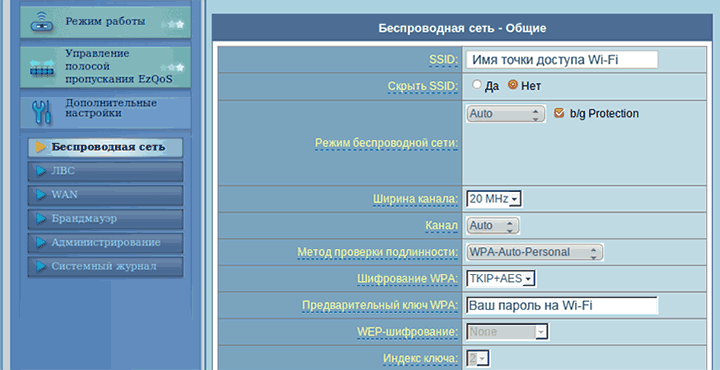Open Управление полосой пропускания EzQoS
Screen dimensions: 720x370
(106, 67)
